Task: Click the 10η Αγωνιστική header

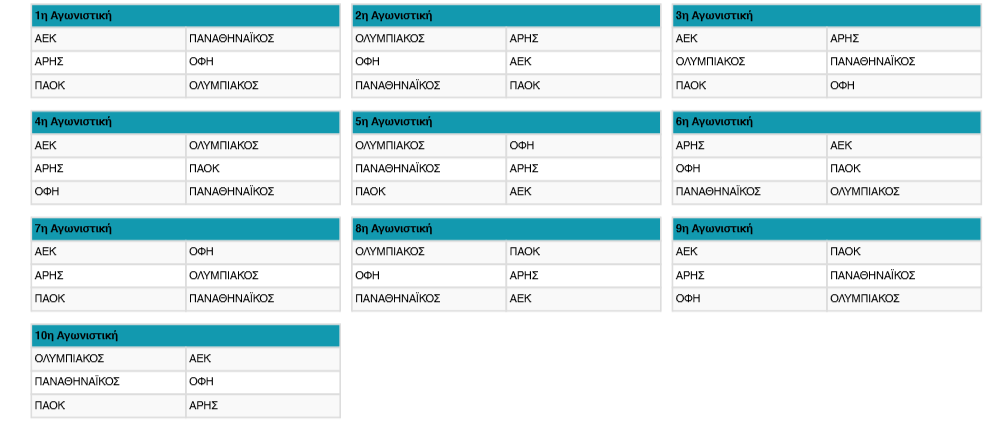Action: 185,336
